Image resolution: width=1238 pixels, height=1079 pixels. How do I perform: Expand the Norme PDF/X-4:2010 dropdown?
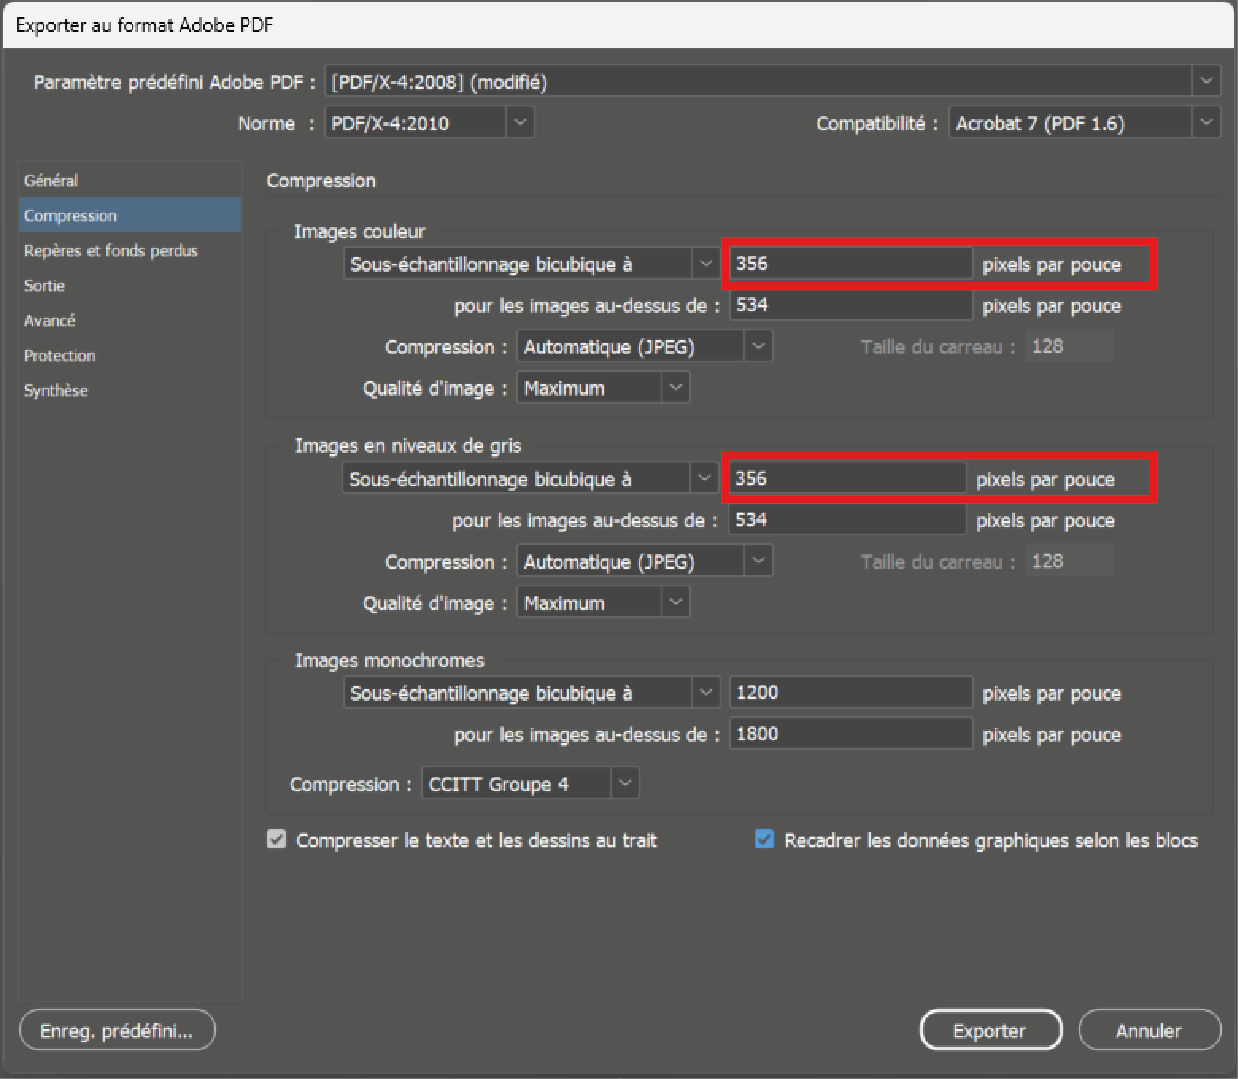pos(429,123)
